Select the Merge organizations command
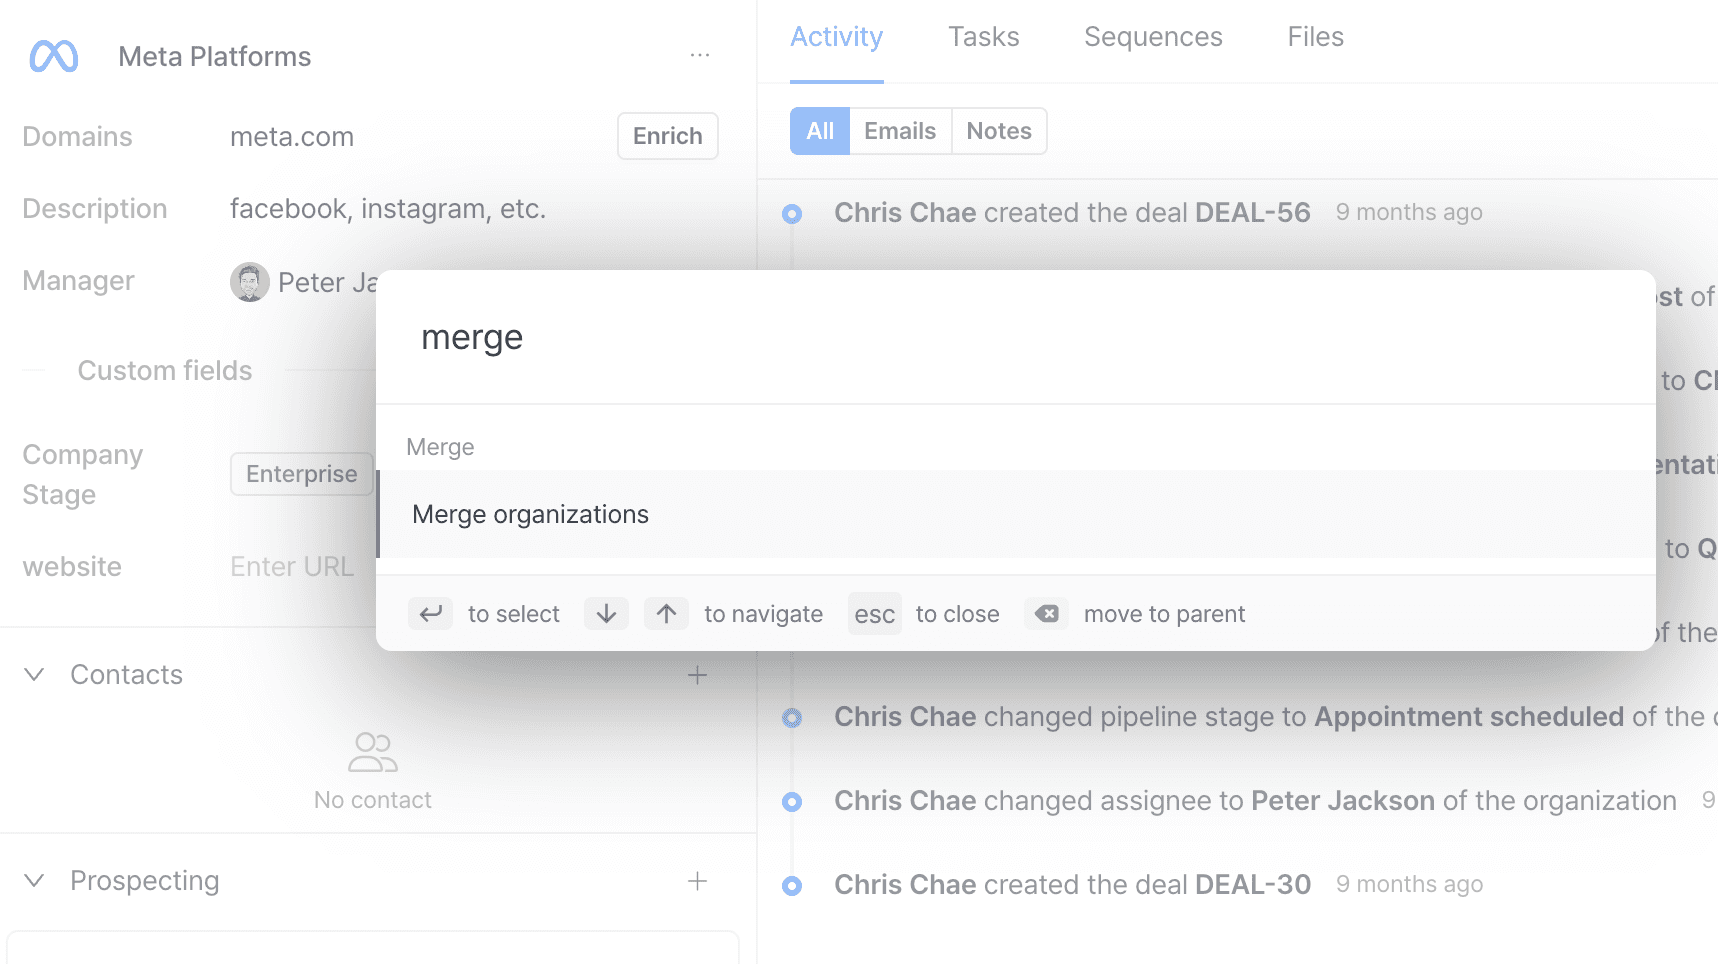Image resolution: width=1718 pixels, height=964 pixels. click(1016, 514)
